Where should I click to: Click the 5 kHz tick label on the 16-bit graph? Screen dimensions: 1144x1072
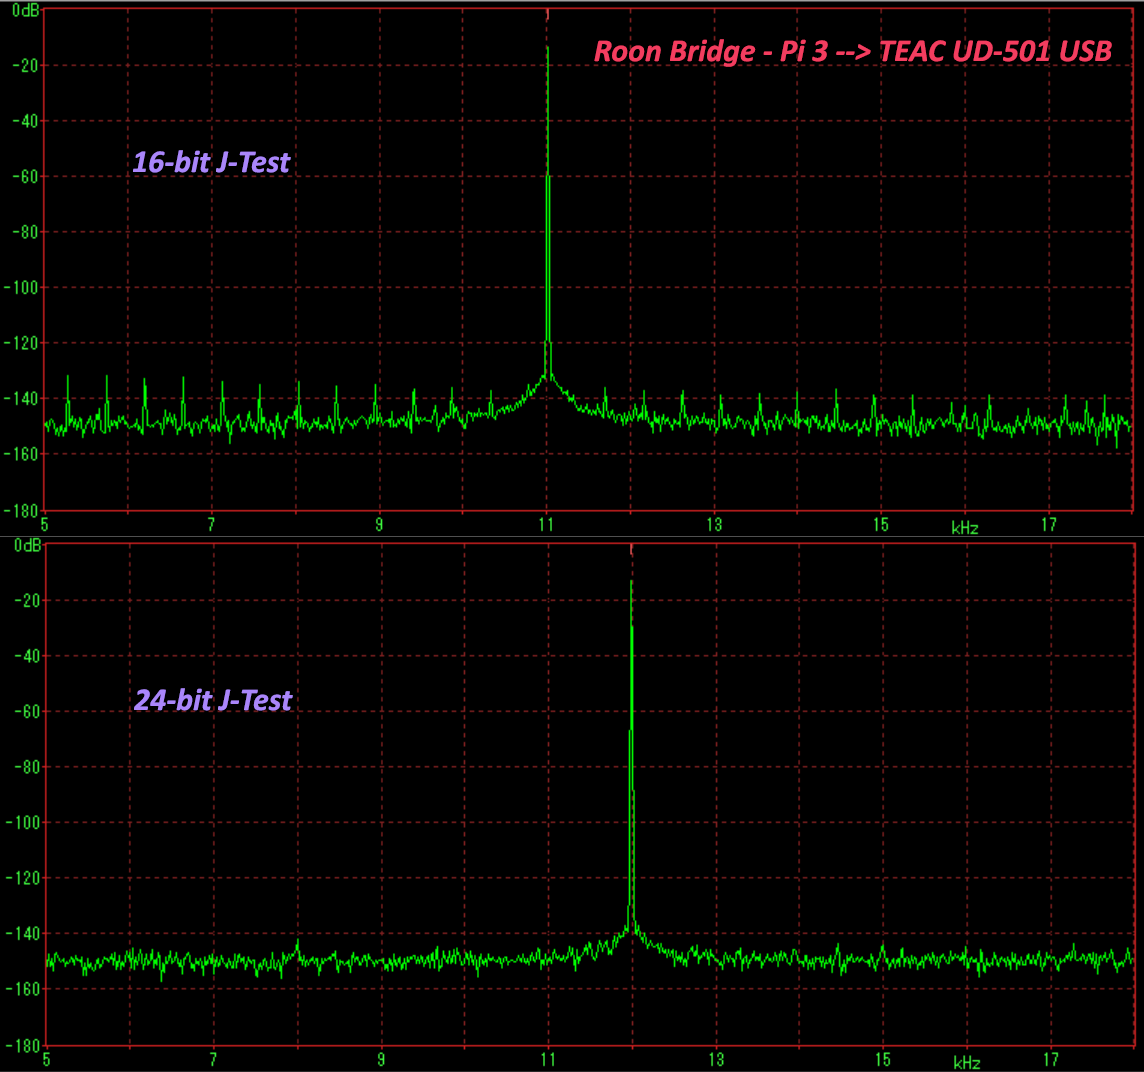[x=45, y=525]
